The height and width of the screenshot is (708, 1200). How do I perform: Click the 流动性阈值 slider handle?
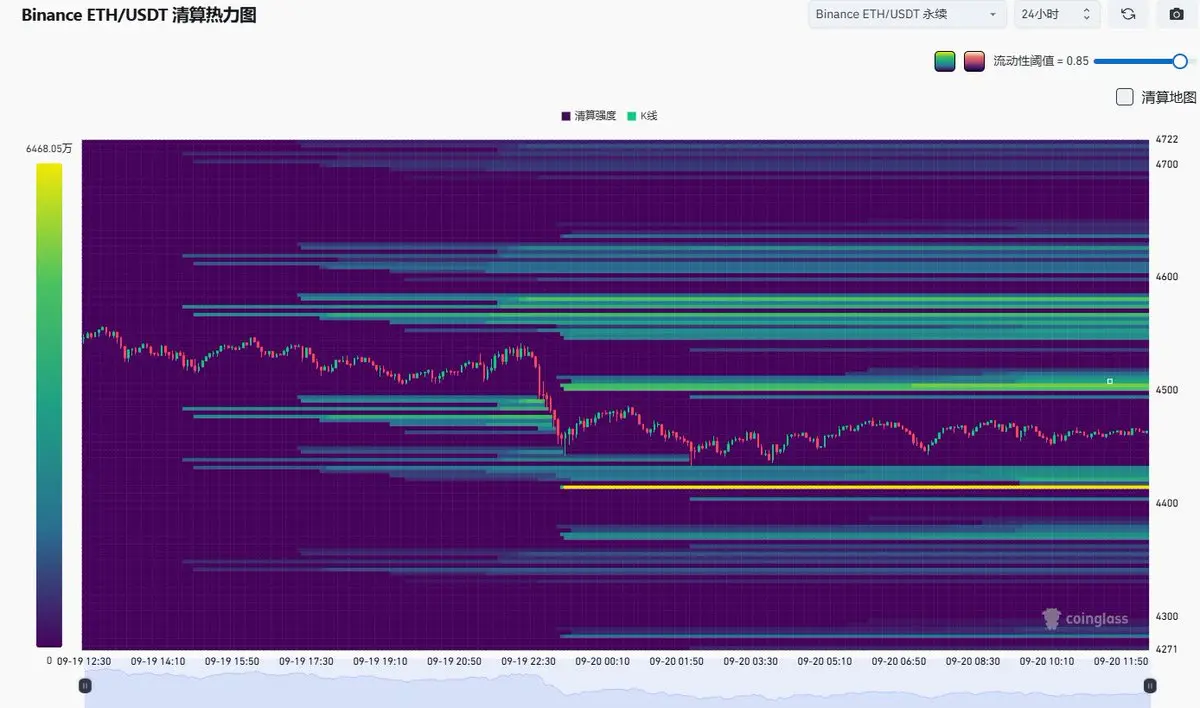click(1180, 61)
